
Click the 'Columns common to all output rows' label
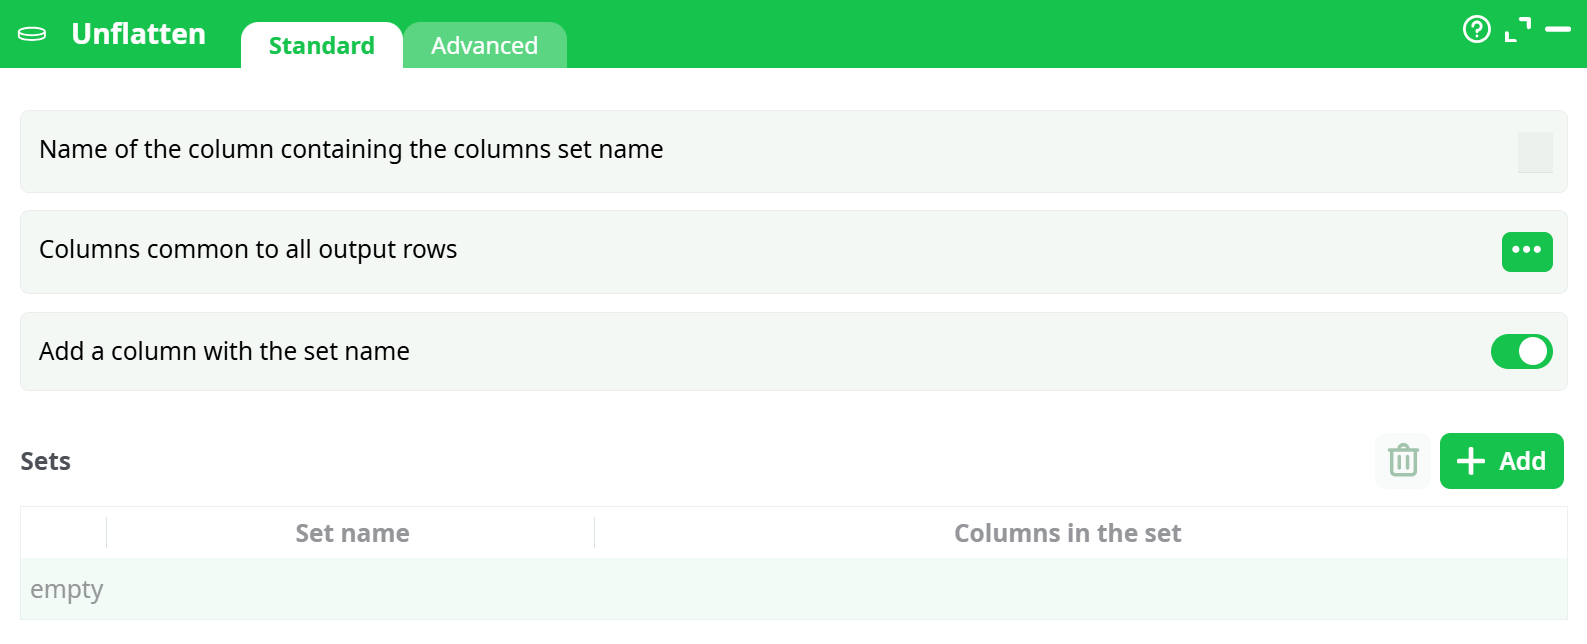[248, 250]
